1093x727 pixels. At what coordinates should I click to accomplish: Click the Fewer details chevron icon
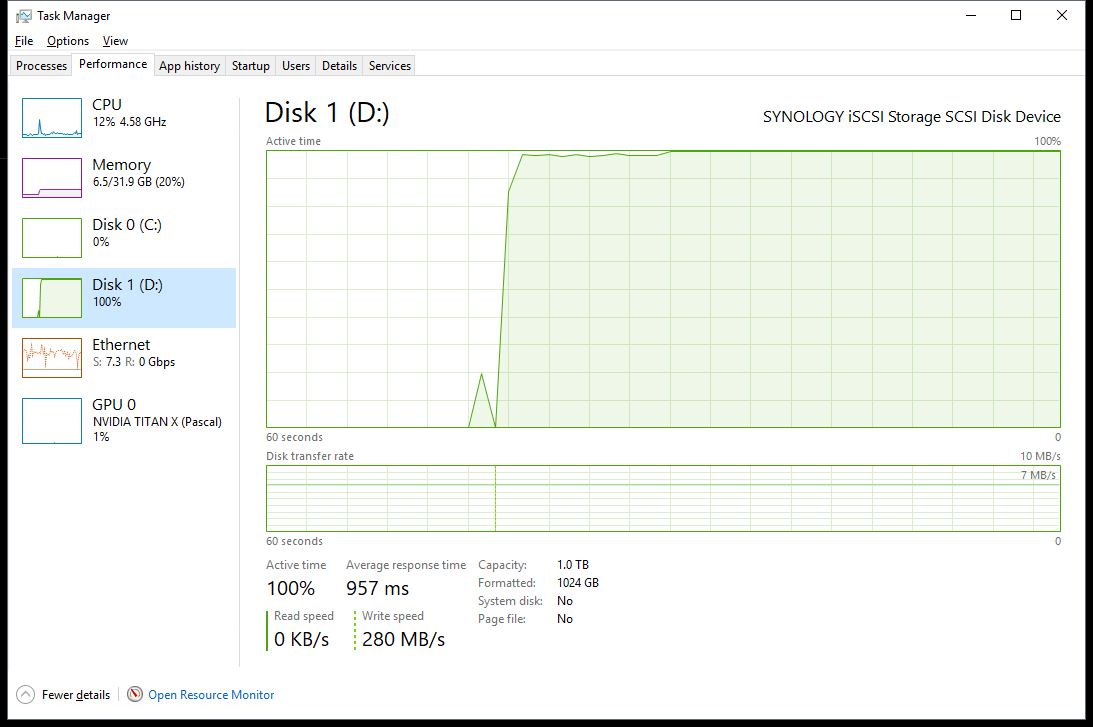[25, 695]
